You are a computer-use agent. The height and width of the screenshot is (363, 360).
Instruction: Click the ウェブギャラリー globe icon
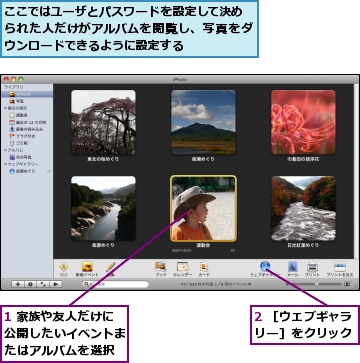click(x=265, y=266)
